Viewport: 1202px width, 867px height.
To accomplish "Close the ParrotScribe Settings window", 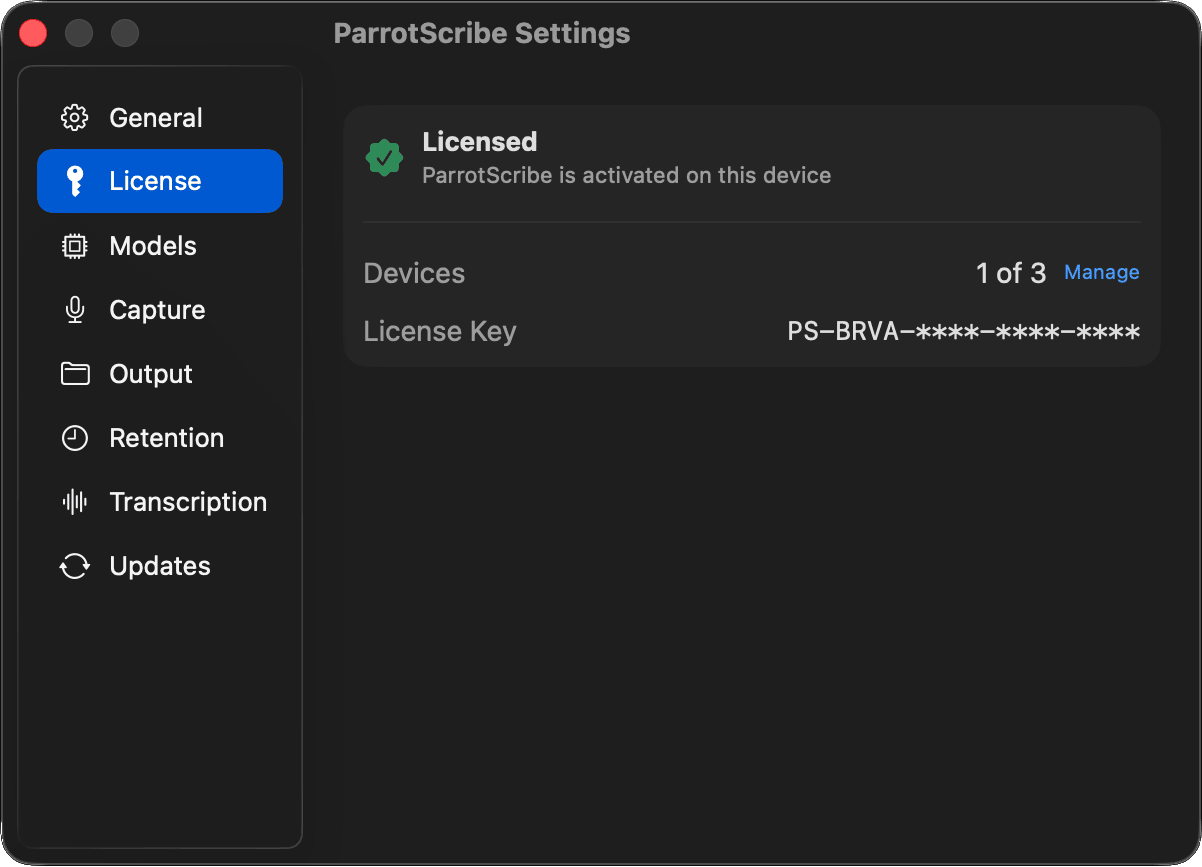I will 34,33.
